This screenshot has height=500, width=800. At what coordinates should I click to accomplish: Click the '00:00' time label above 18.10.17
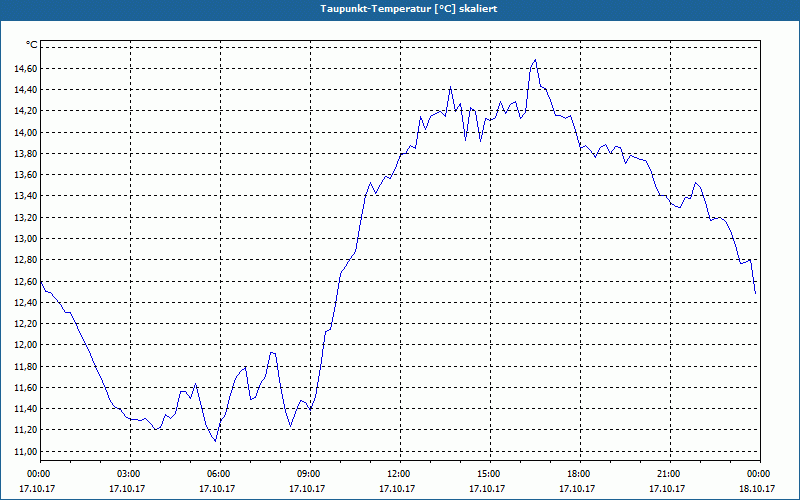[x=760, y=474]
